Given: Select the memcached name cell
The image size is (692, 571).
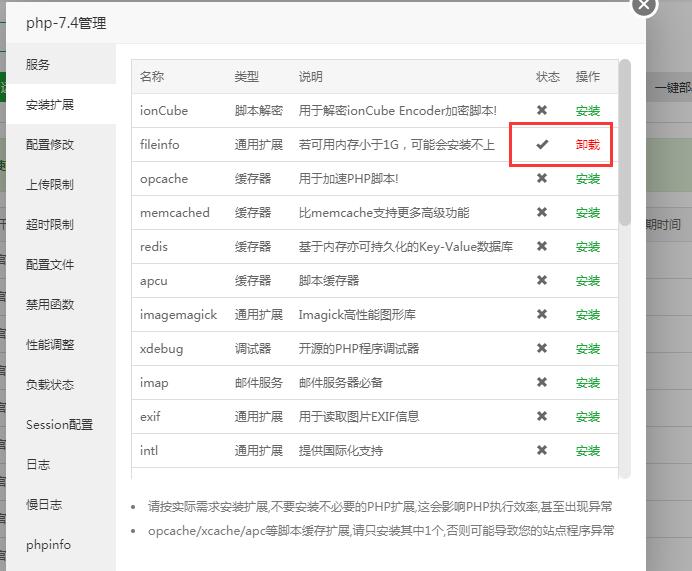Looking at the screenshot, I should coord(175,212).
